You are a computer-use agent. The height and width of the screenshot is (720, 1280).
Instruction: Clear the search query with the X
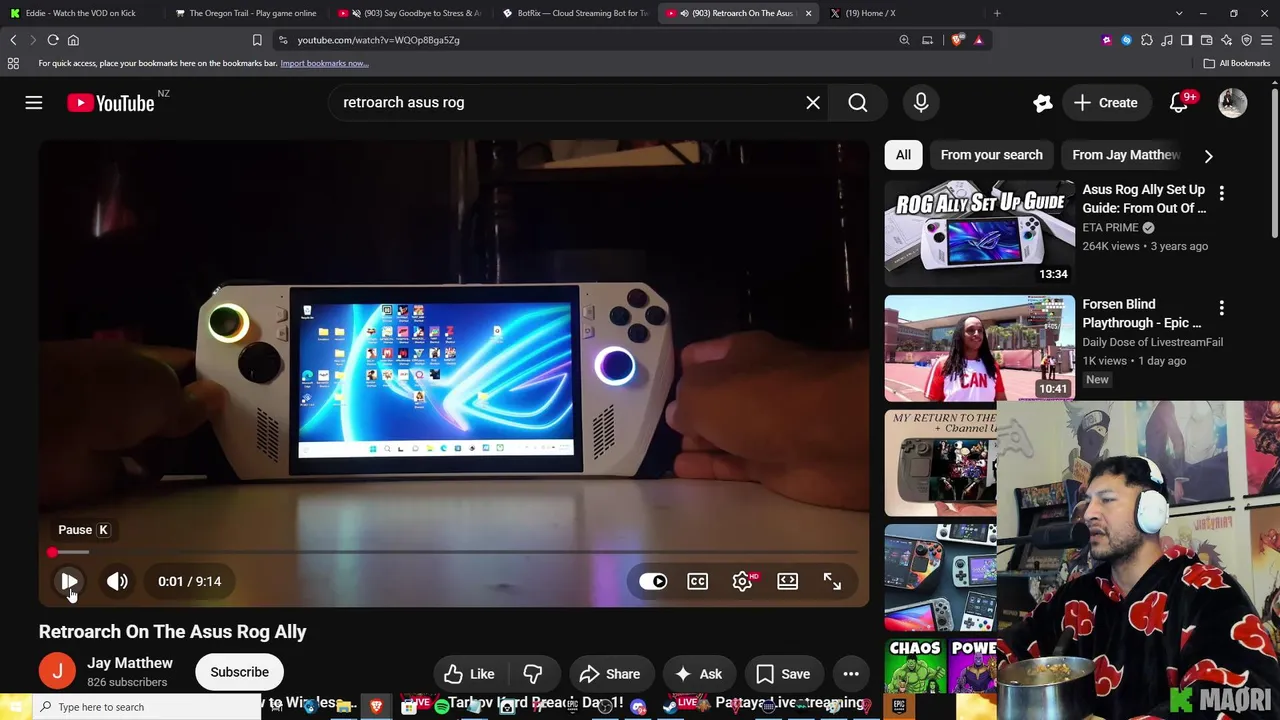[813, 102]
